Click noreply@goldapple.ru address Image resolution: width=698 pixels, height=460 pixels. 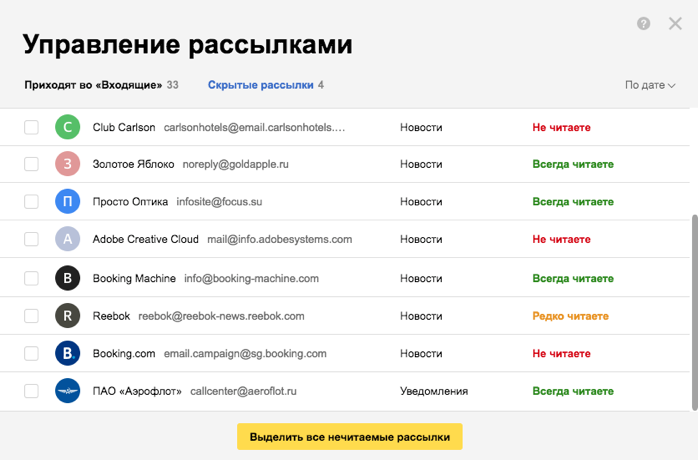click(x=235, y=164)
